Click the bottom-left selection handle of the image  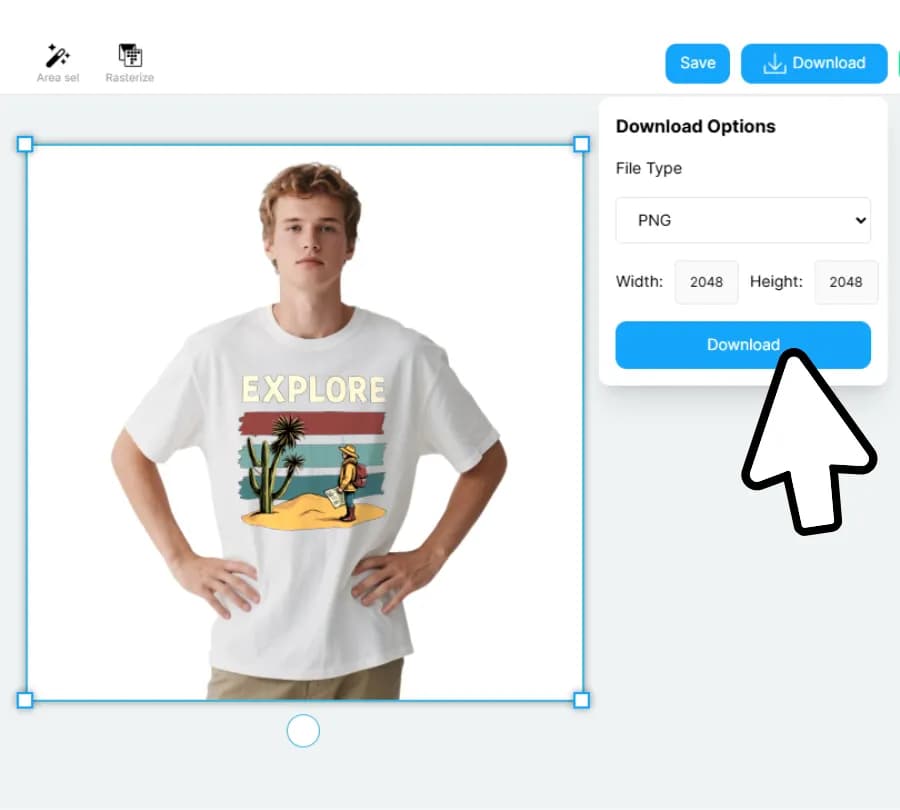tap(25, 700)
